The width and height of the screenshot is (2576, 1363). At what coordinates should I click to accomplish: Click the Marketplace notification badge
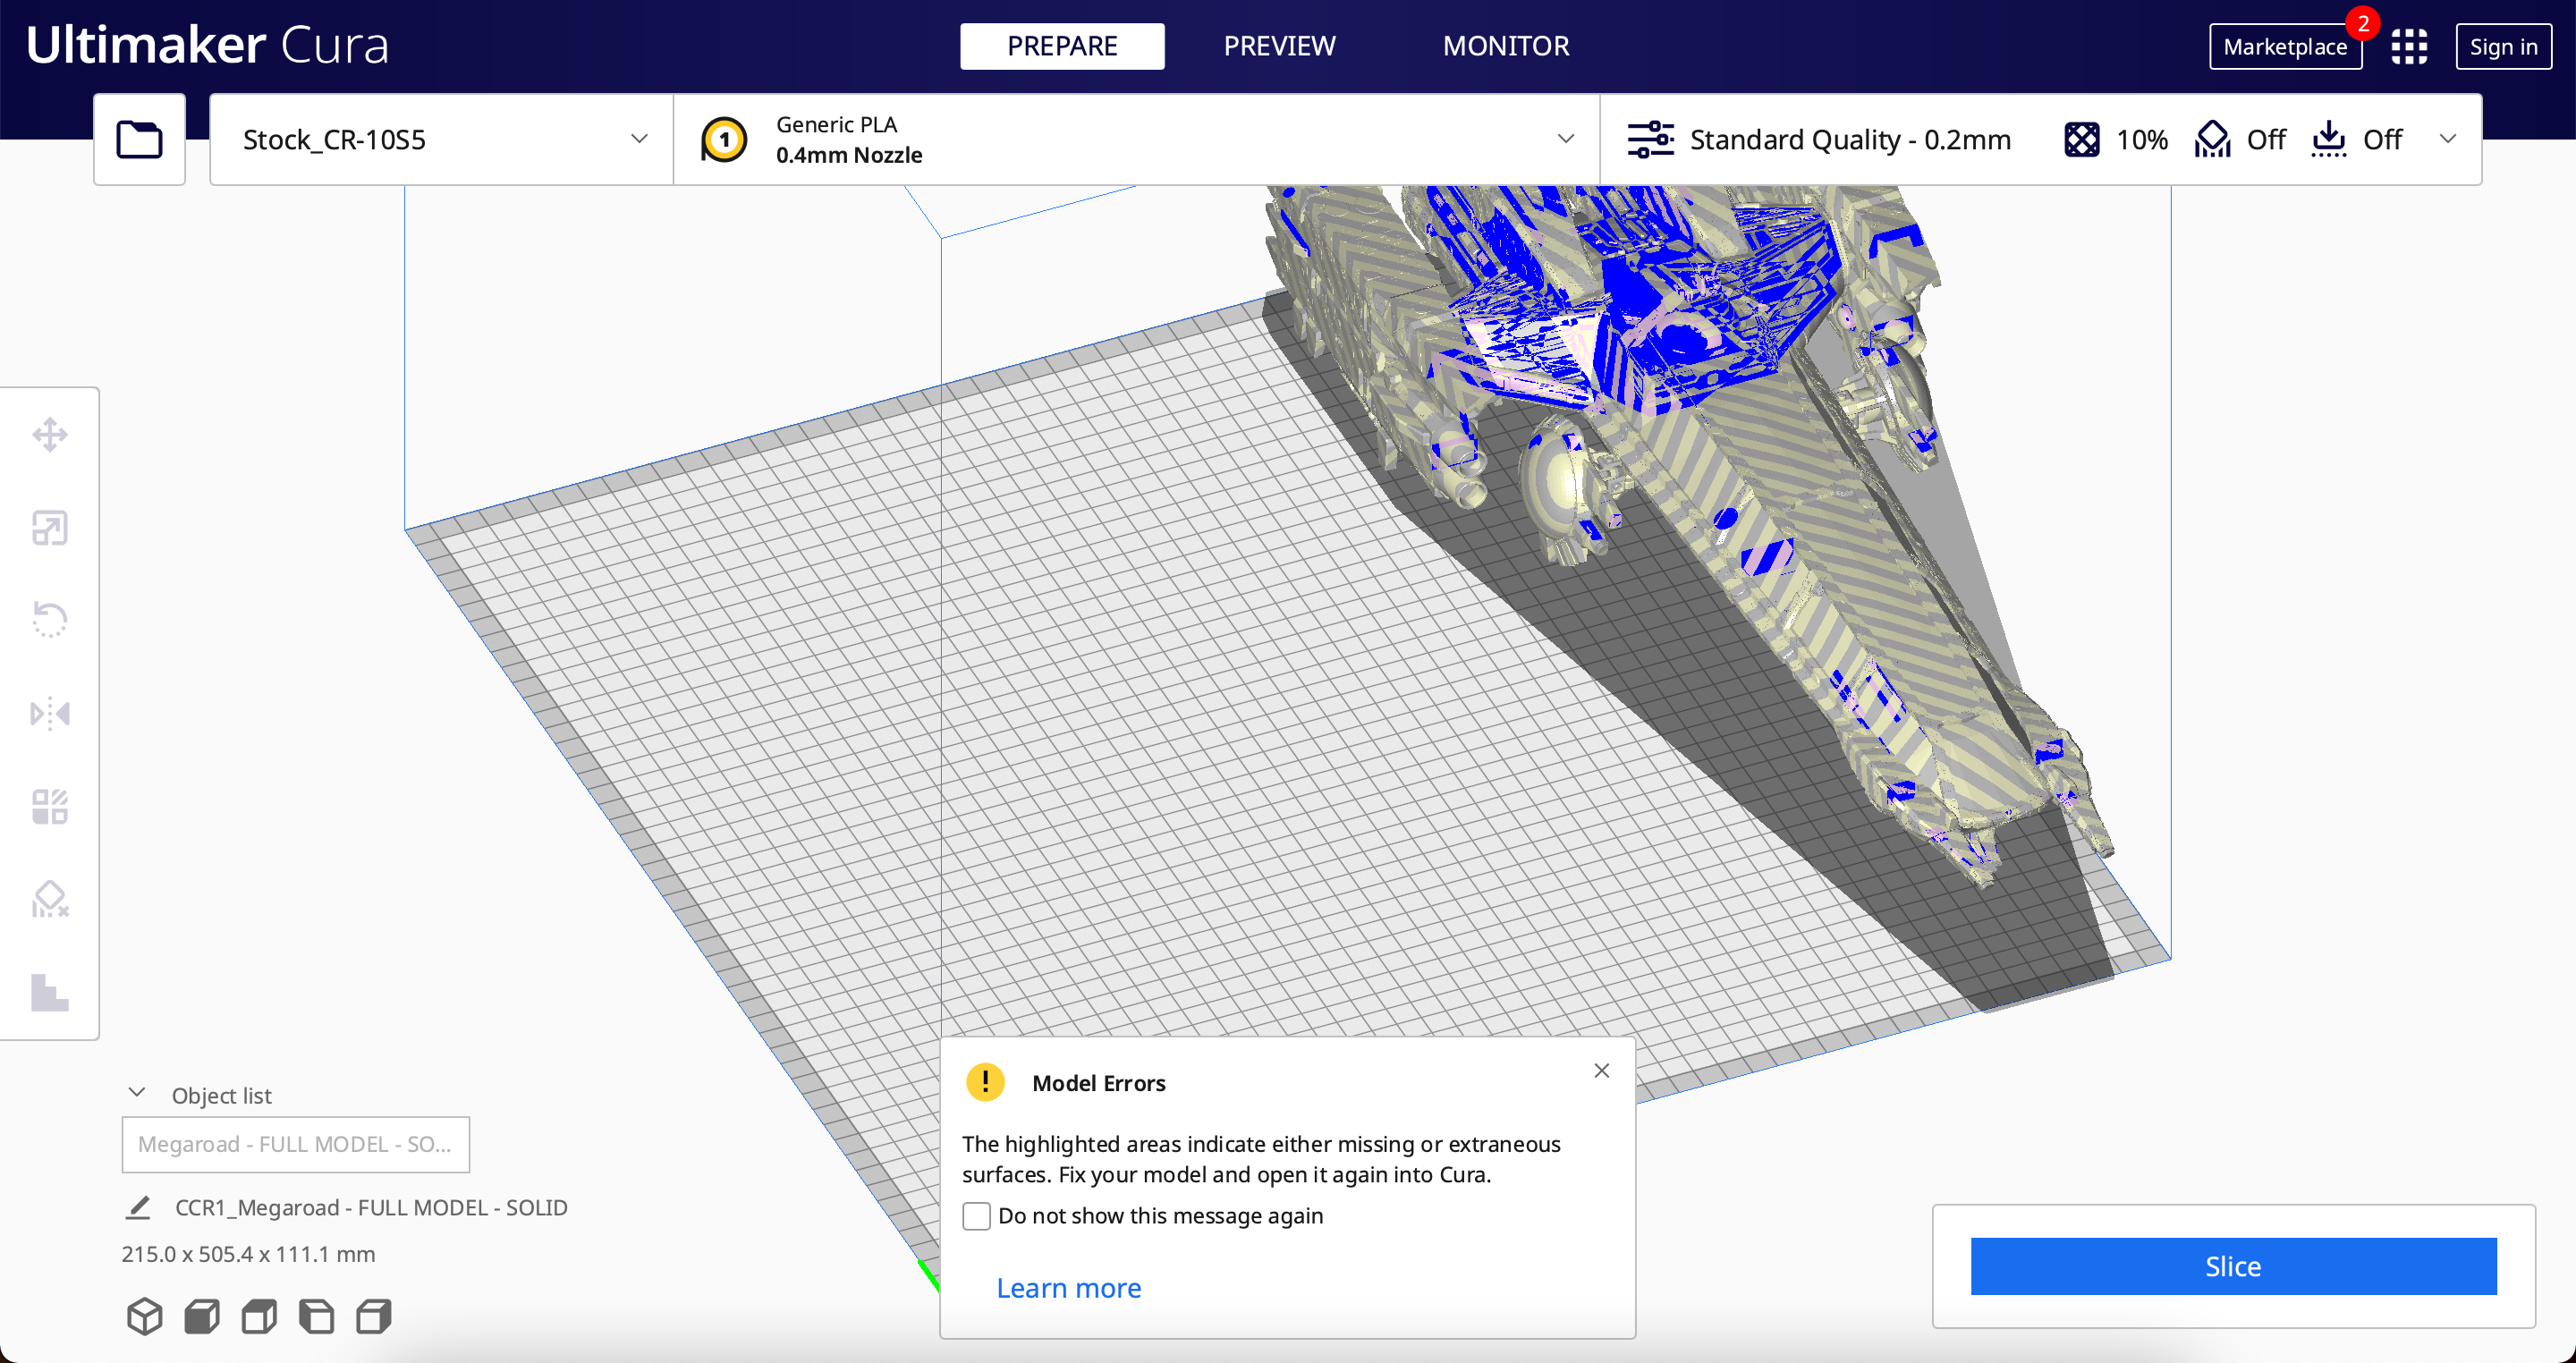[x=2363, y=23]
